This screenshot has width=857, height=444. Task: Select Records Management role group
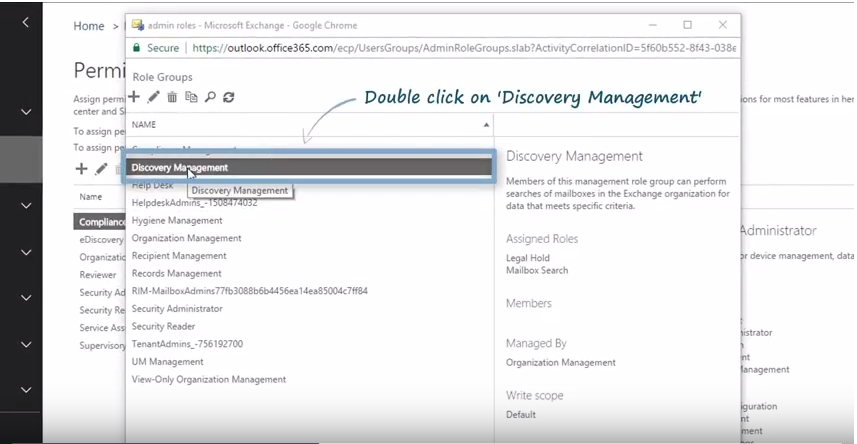177,273
